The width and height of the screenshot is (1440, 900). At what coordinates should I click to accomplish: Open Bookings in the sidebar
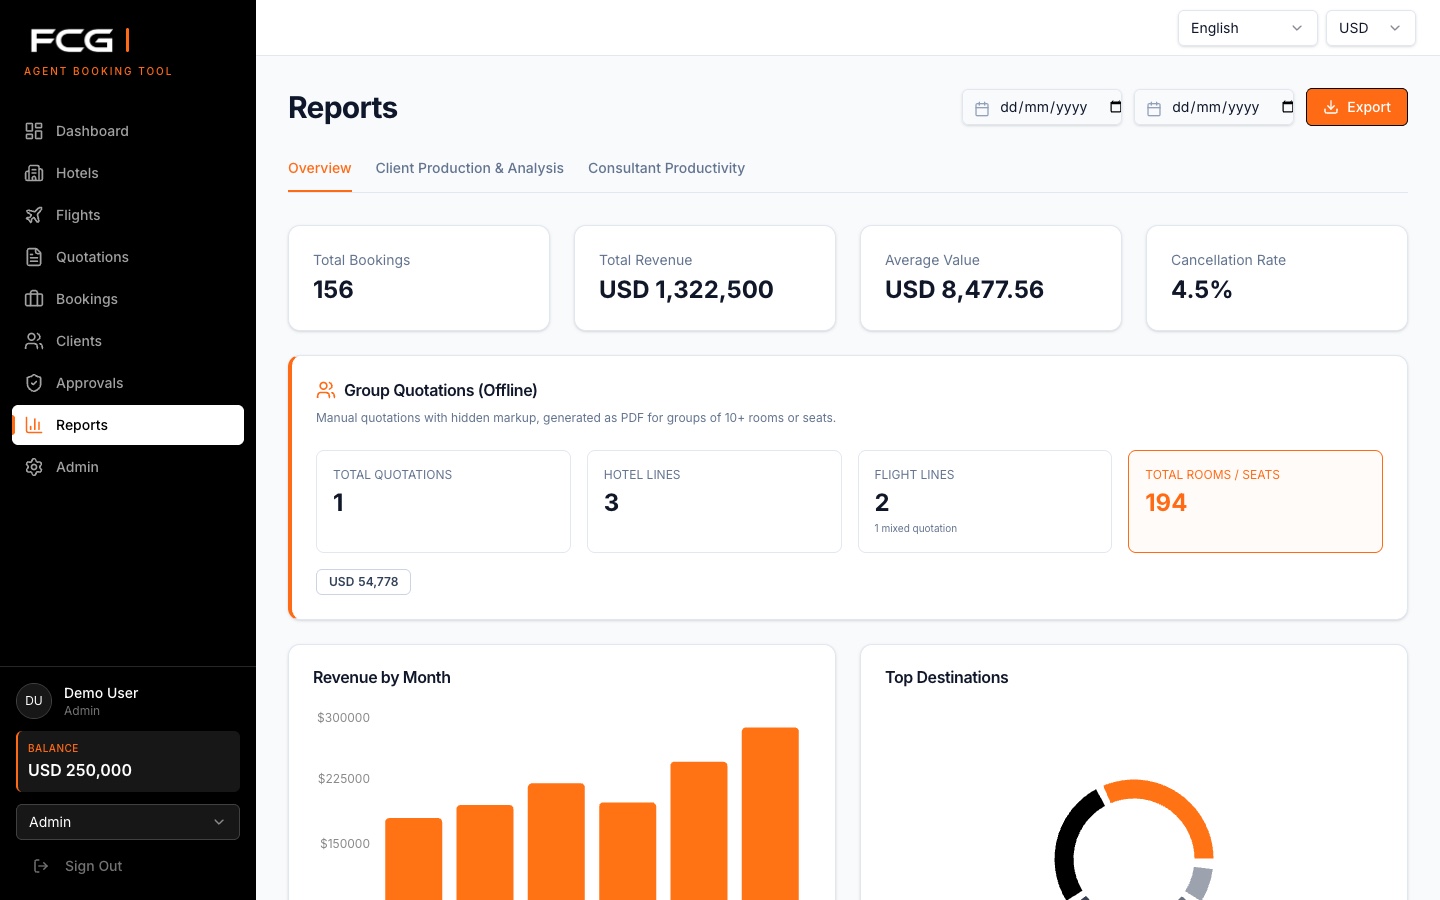pyautogui.click(x=128, y=299)
